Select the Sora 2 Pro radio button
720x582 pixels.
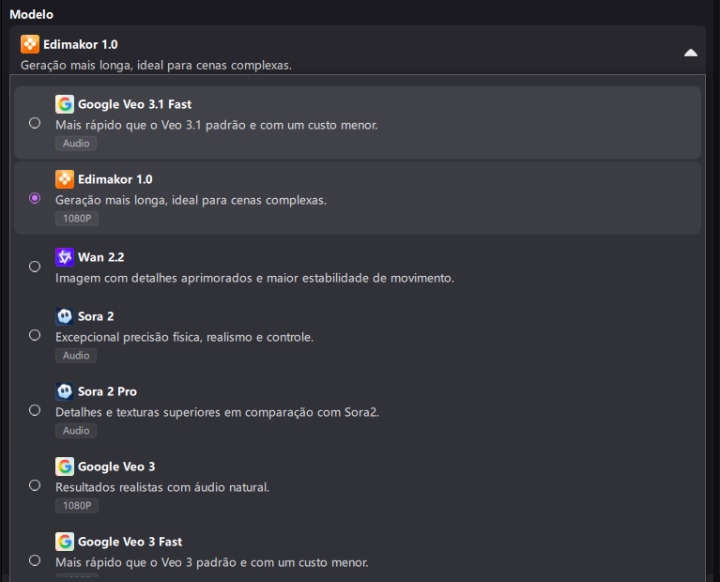[x=35, y=410]
